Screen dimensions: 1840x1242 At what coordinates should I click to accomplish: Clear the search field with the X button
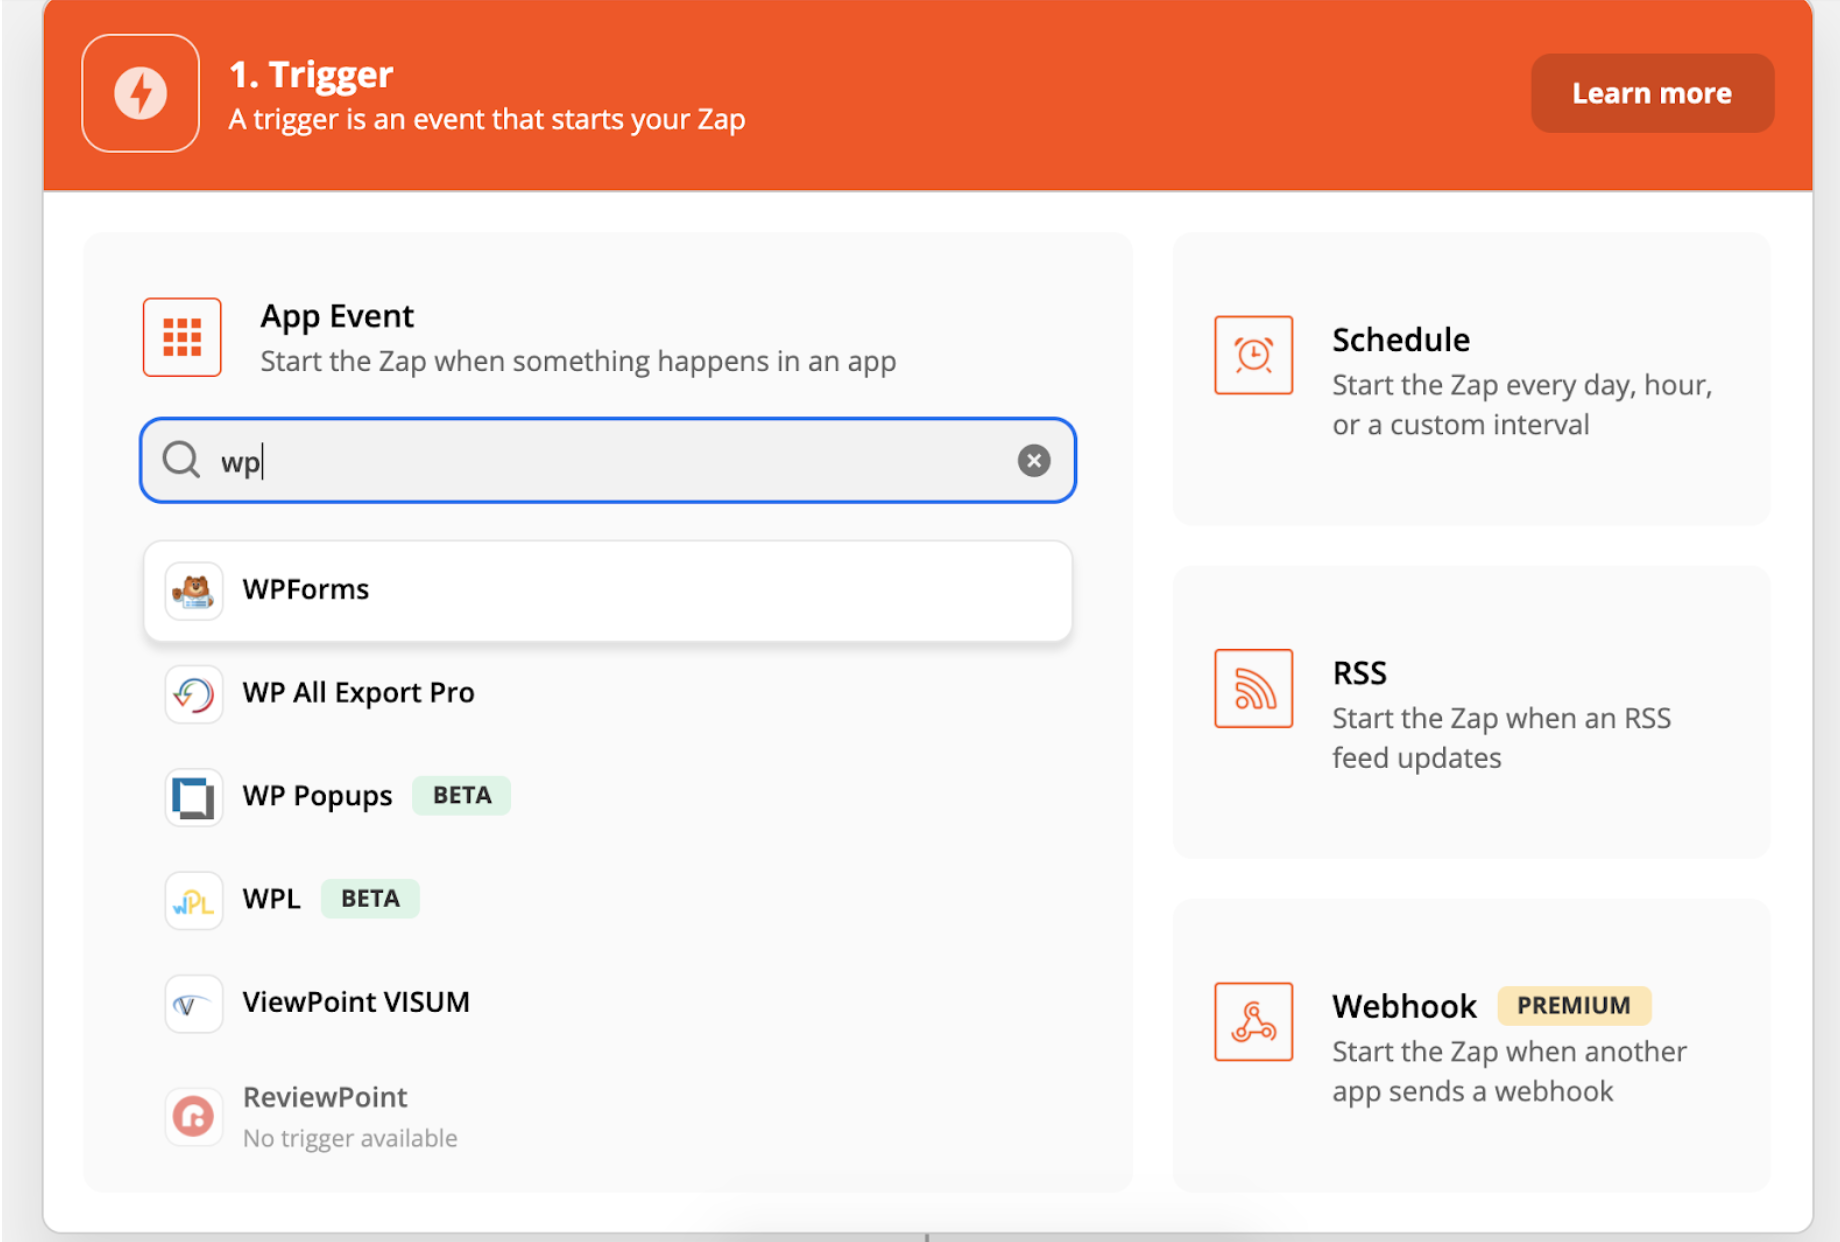1034,461
